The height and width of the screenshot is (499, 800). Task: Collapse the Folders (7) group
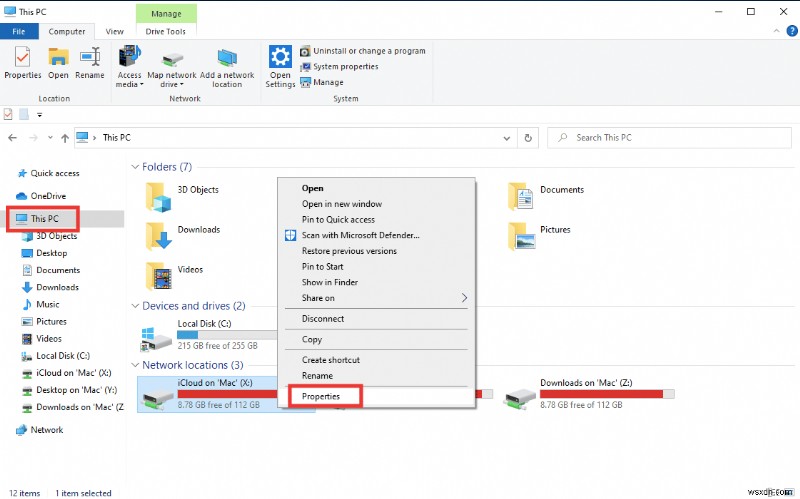[135, 167]
